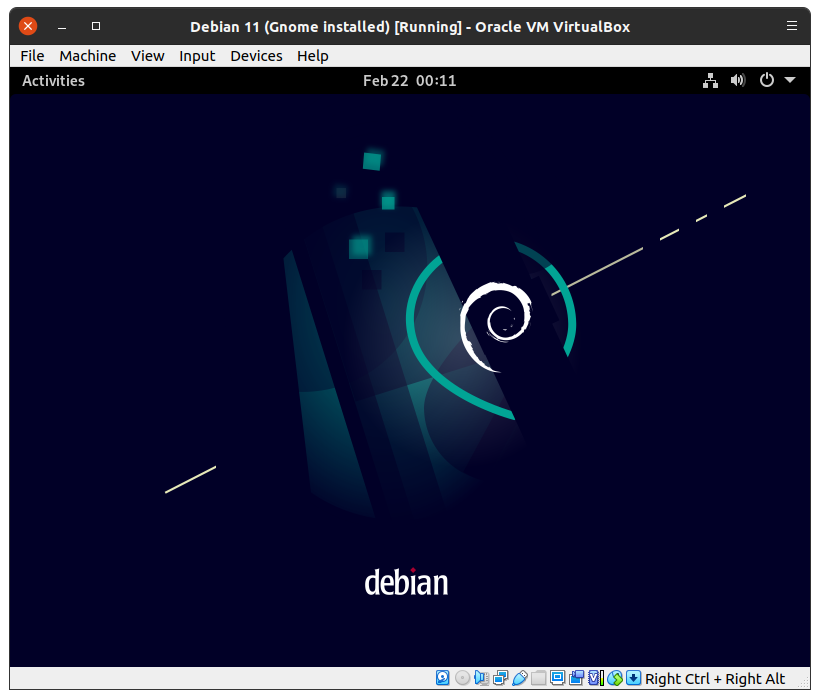Click the keyboard capture arrow indicator
This screenshot has width=820, height=699.
633,678
